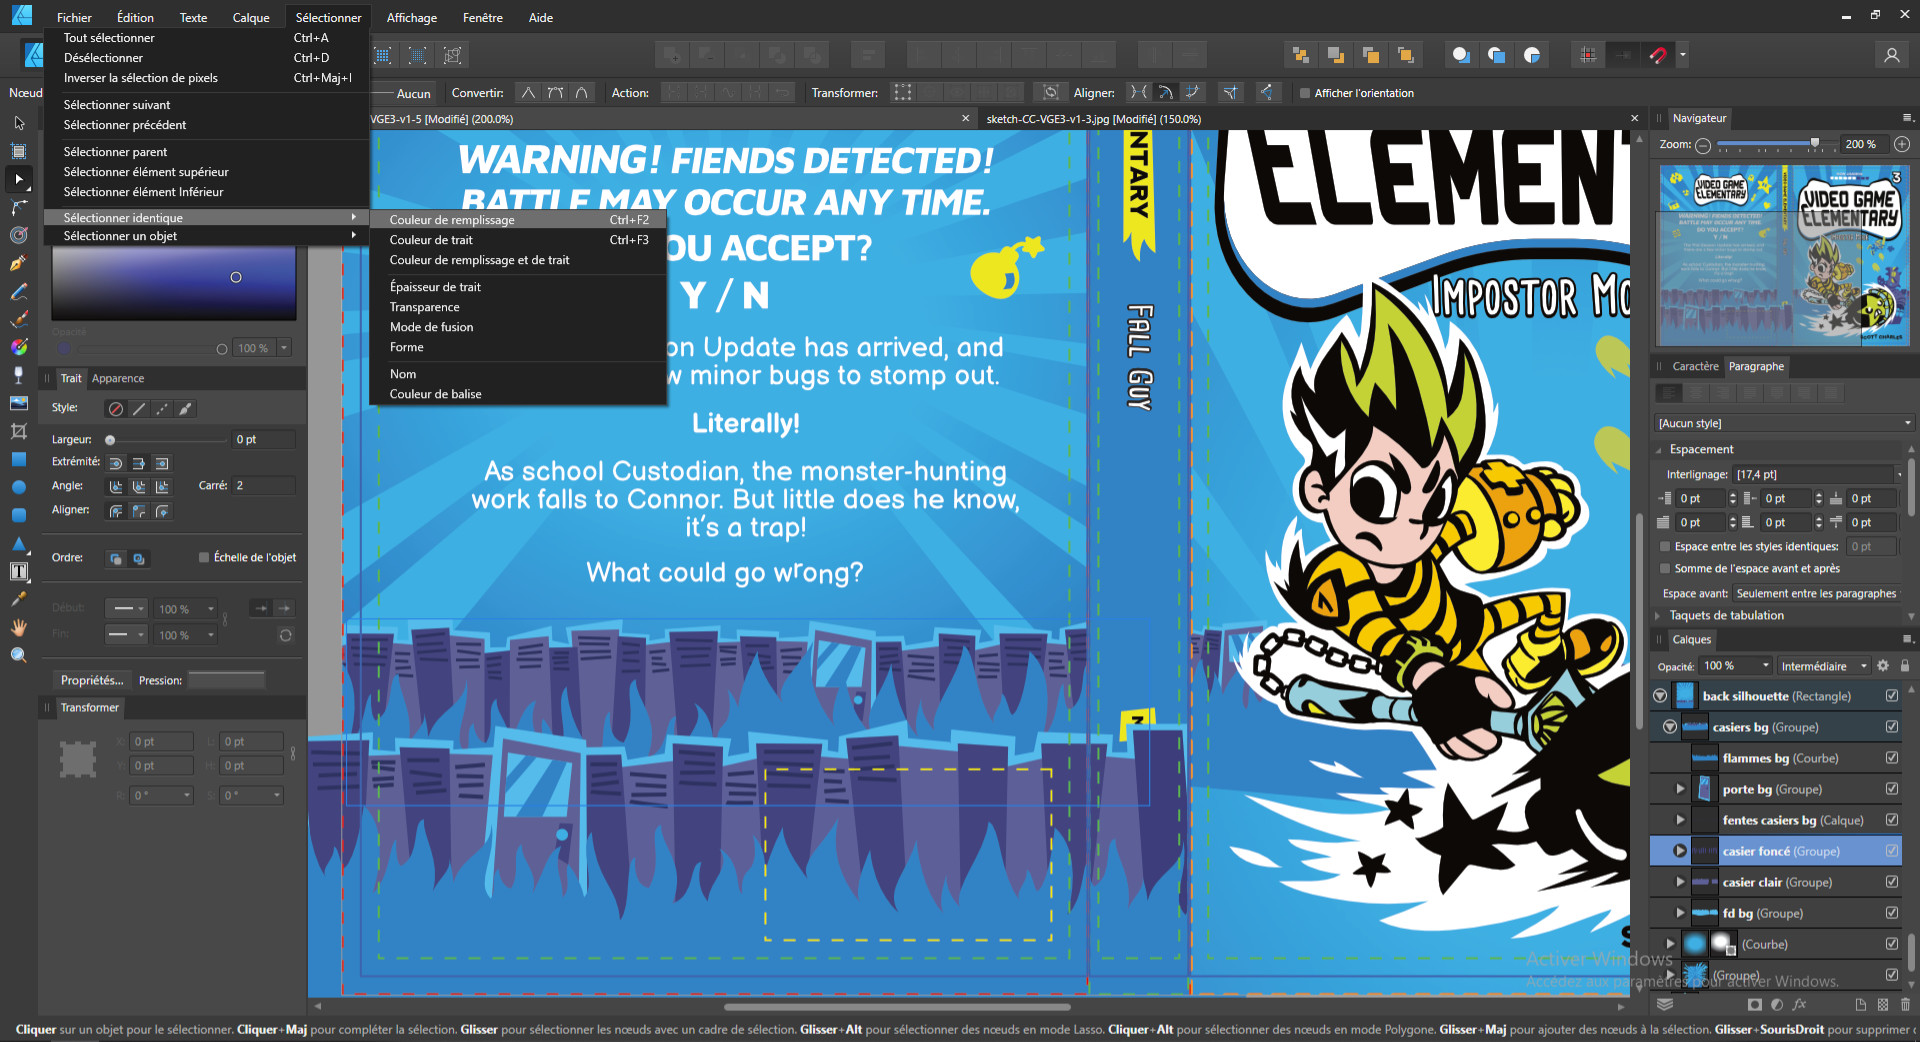Screen dimensions: 1920x1042
Task: Click the snapping magnet icon
Action: [x=1658, y=56]
